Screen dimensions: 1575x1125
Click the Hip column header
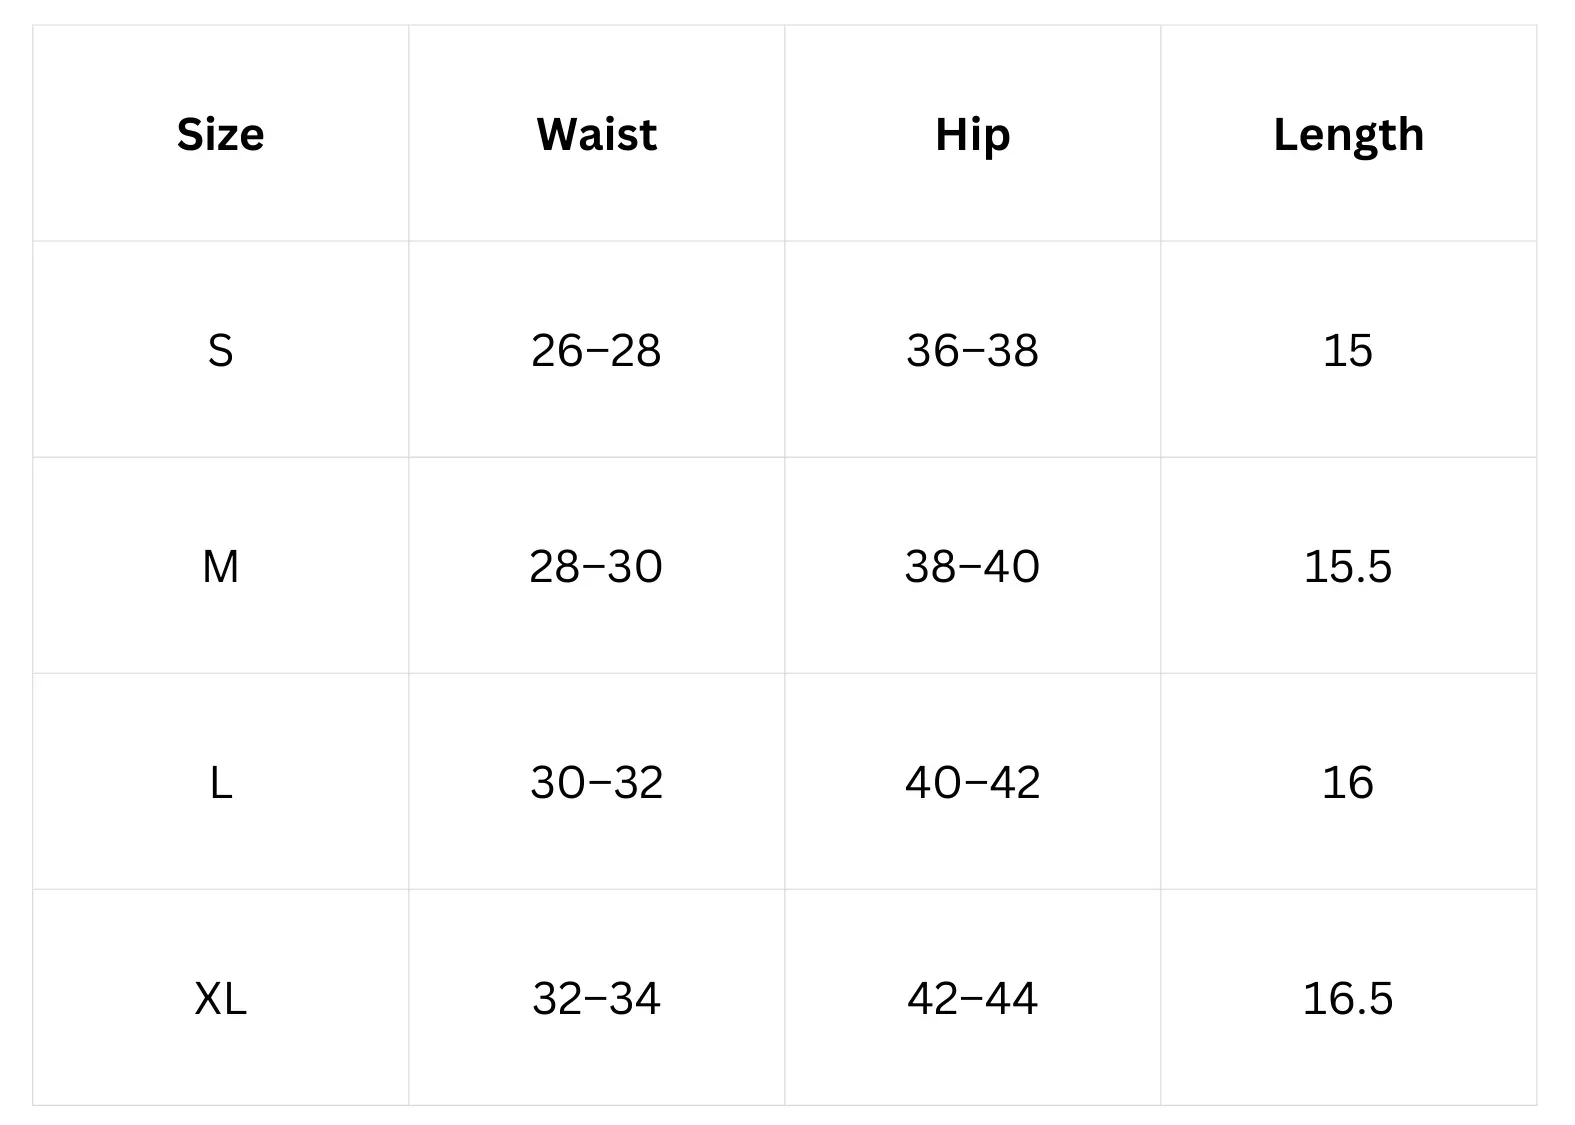(972, 134)
